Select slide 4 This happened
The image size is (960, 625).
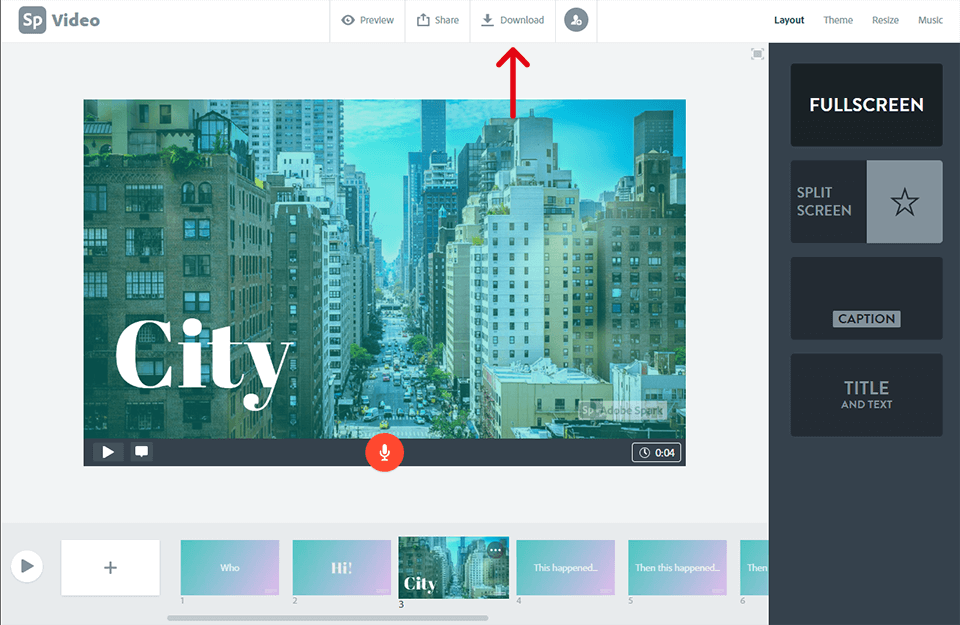[566, 567]
